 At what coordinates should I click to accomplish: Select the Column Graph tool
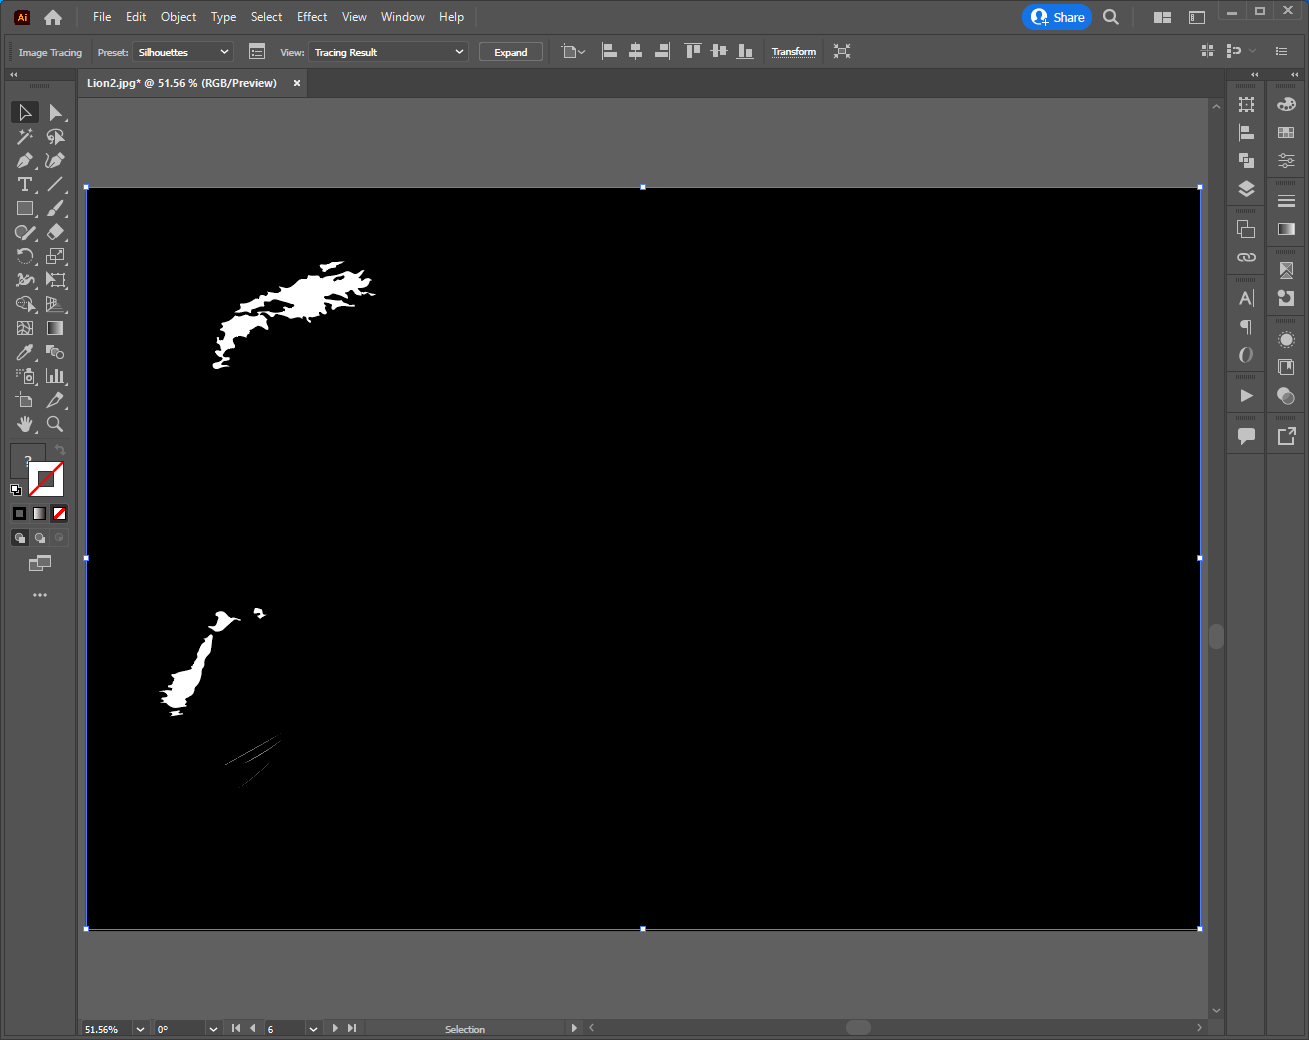coord(56,376)
